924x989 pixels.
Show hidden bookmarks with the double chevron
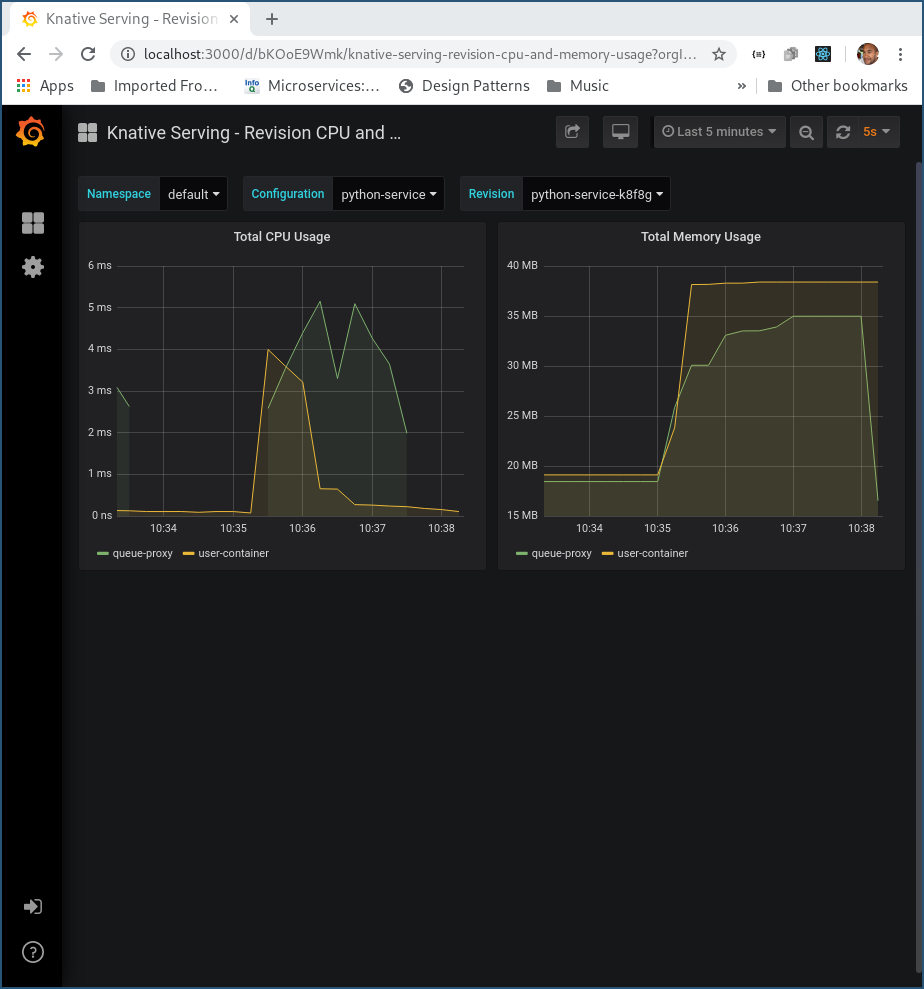(742, 86)
